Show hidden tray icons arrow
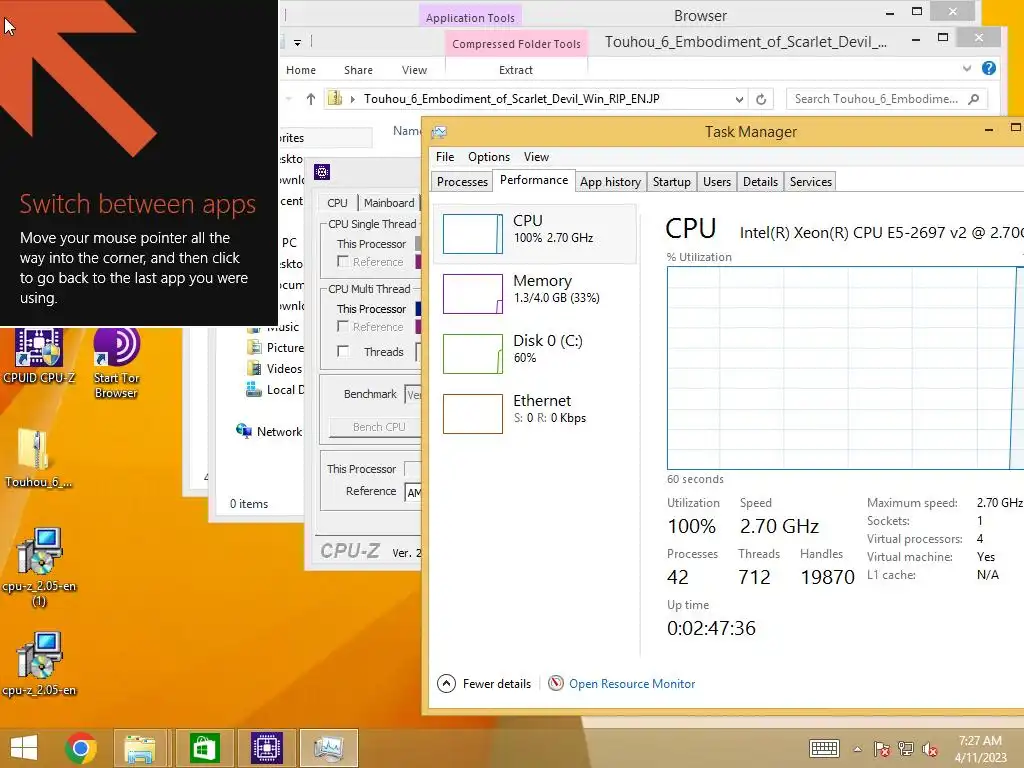This screenshot has width=1024, height=768. point(857,749)
